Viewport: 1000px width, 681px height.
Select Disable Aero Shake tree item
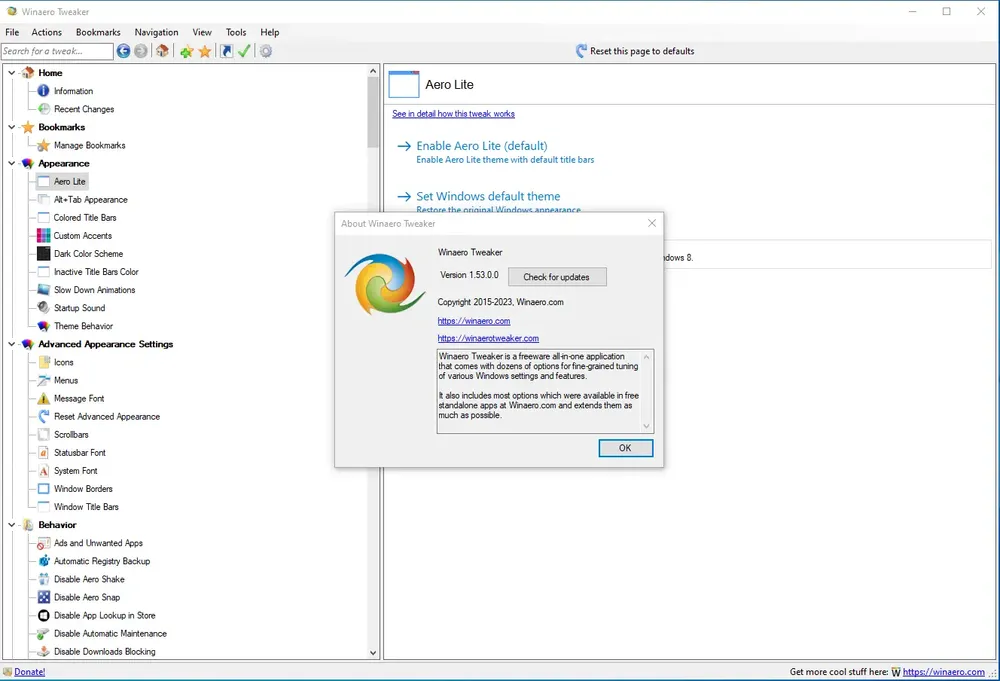(89, 579)
